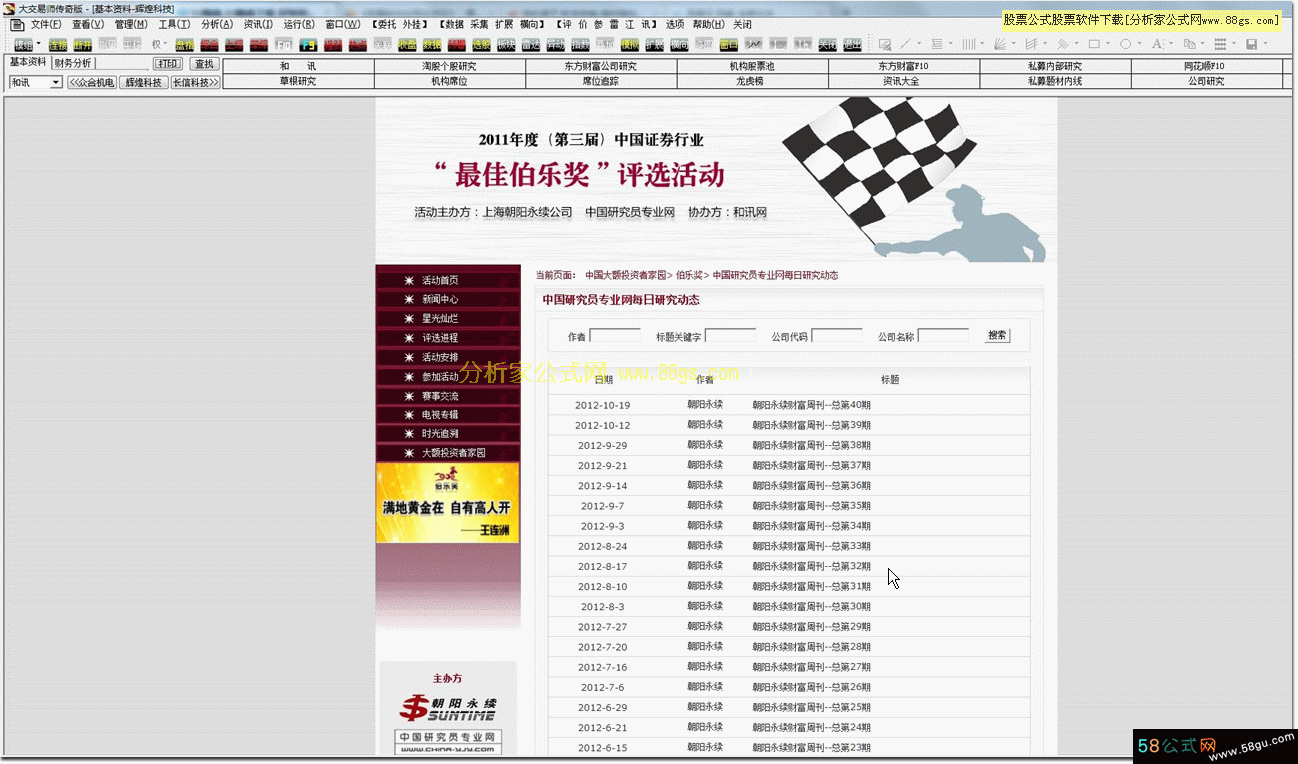1298x764 pixels.
Task: Open 东方财富F10 source cell
Action: click(x=903, y=66)
